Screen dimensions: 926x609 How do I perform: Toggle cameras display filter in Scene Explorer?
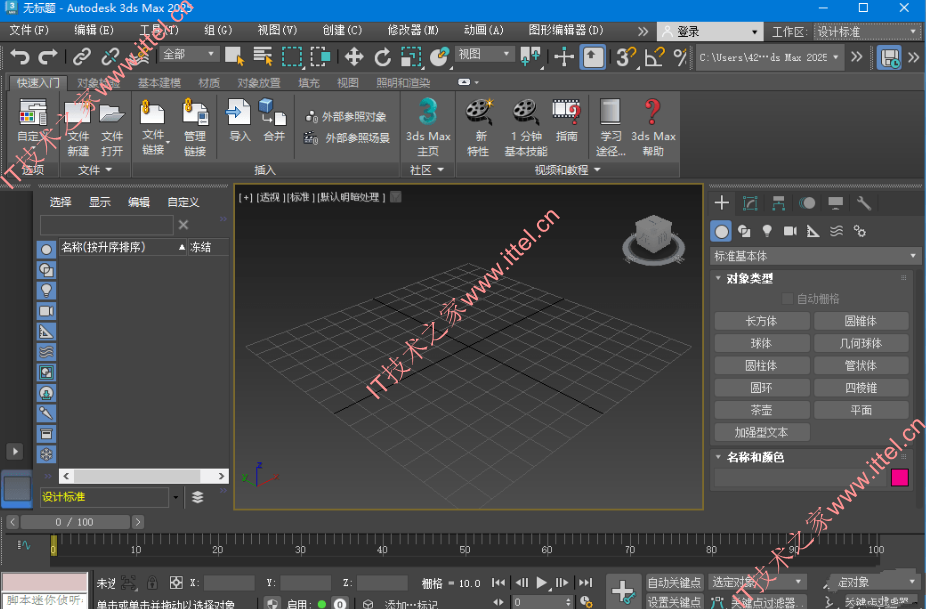[46, 311]
